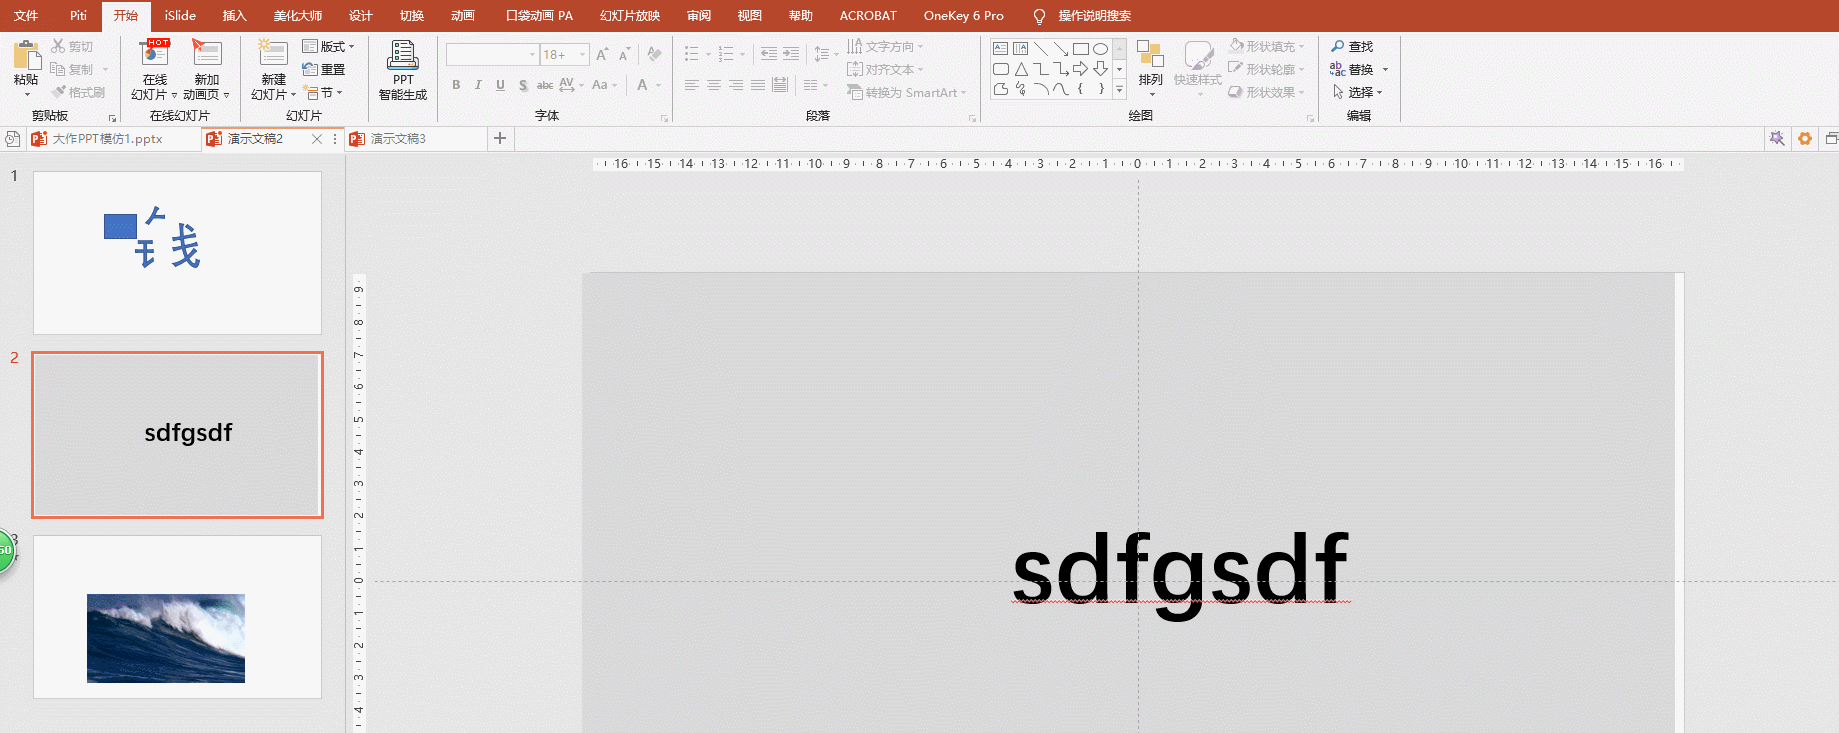Select slide 3 thumbnail with ocean wave
This screenshot has height=733, width=1839.
[177, 617]
